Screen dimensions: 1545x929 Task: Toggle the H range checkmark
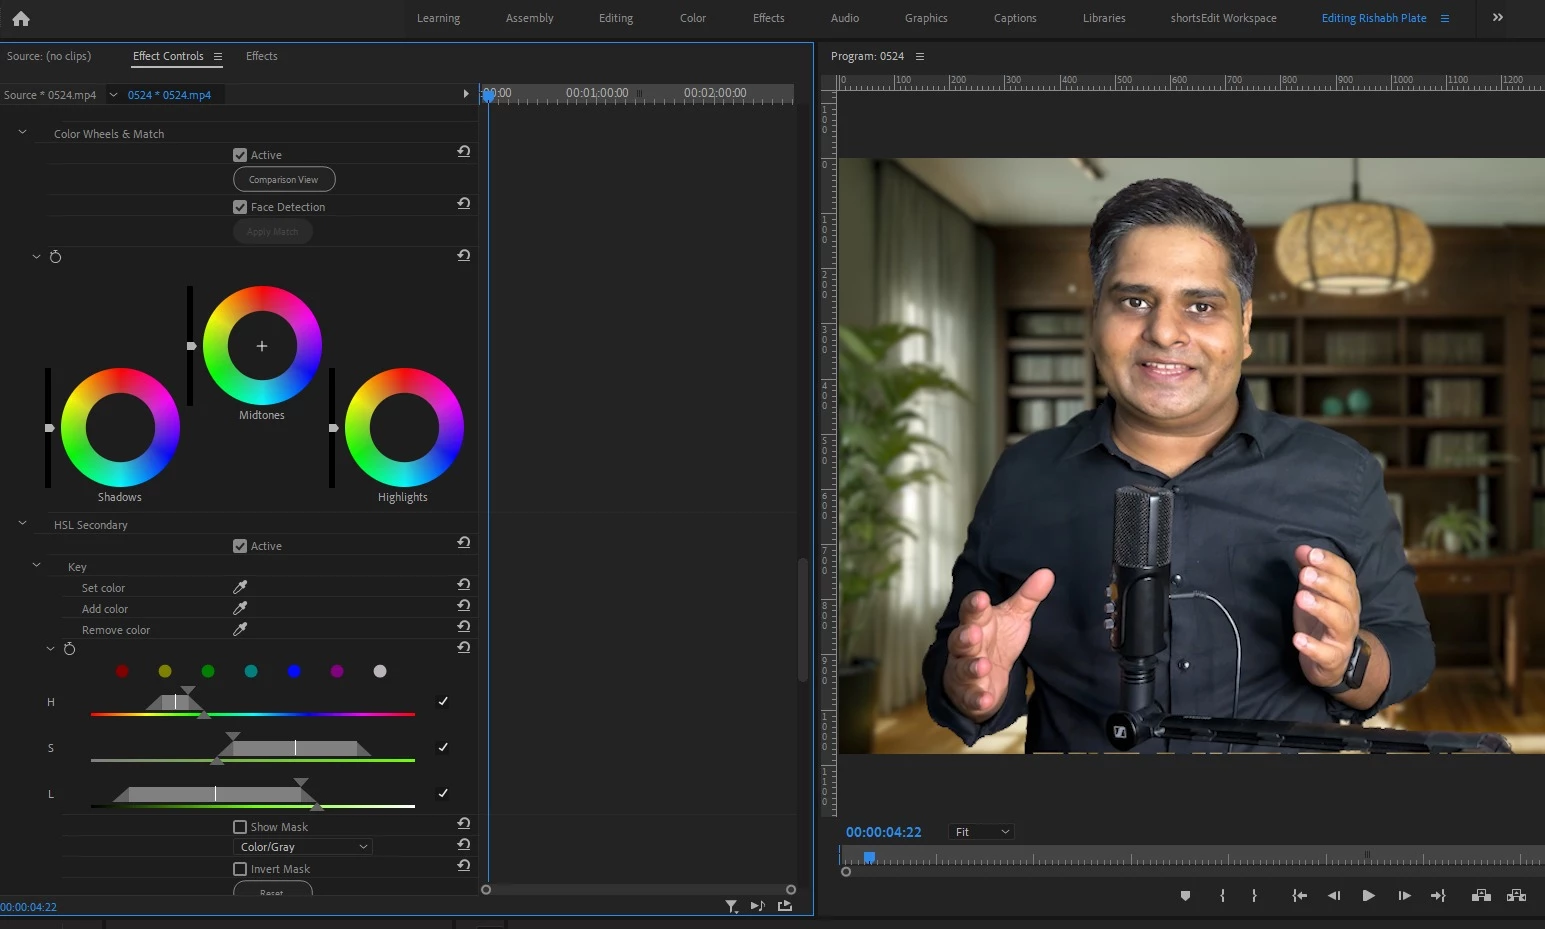click(443, 701)
